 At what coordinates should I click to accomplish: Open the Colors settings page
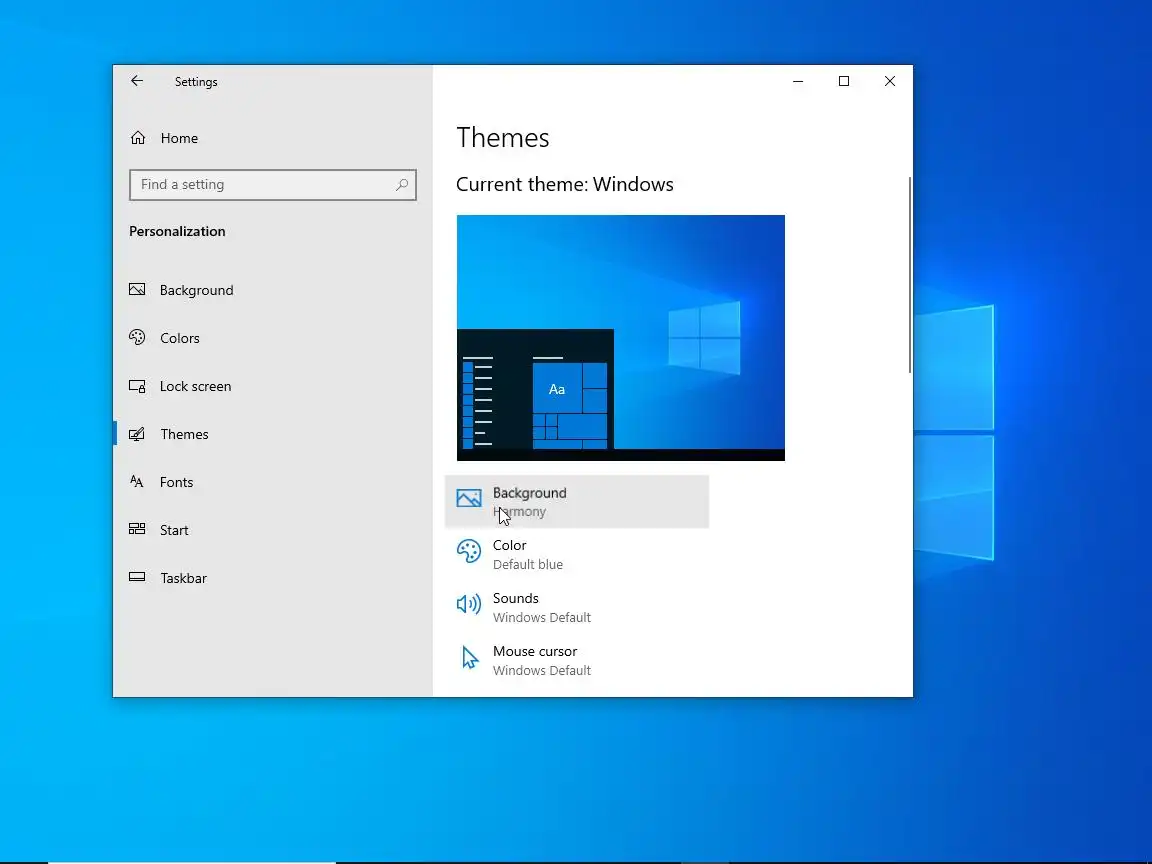pyautogui.click(x=273, y=338)
